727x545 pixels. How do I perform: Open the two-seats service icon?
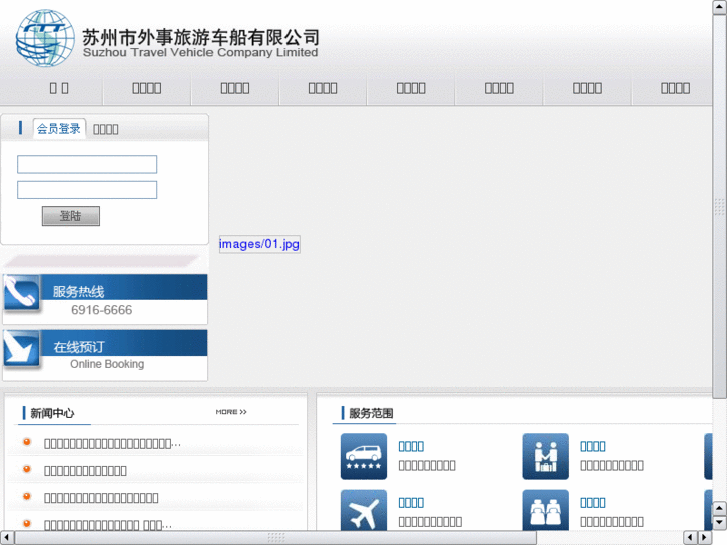545,510
